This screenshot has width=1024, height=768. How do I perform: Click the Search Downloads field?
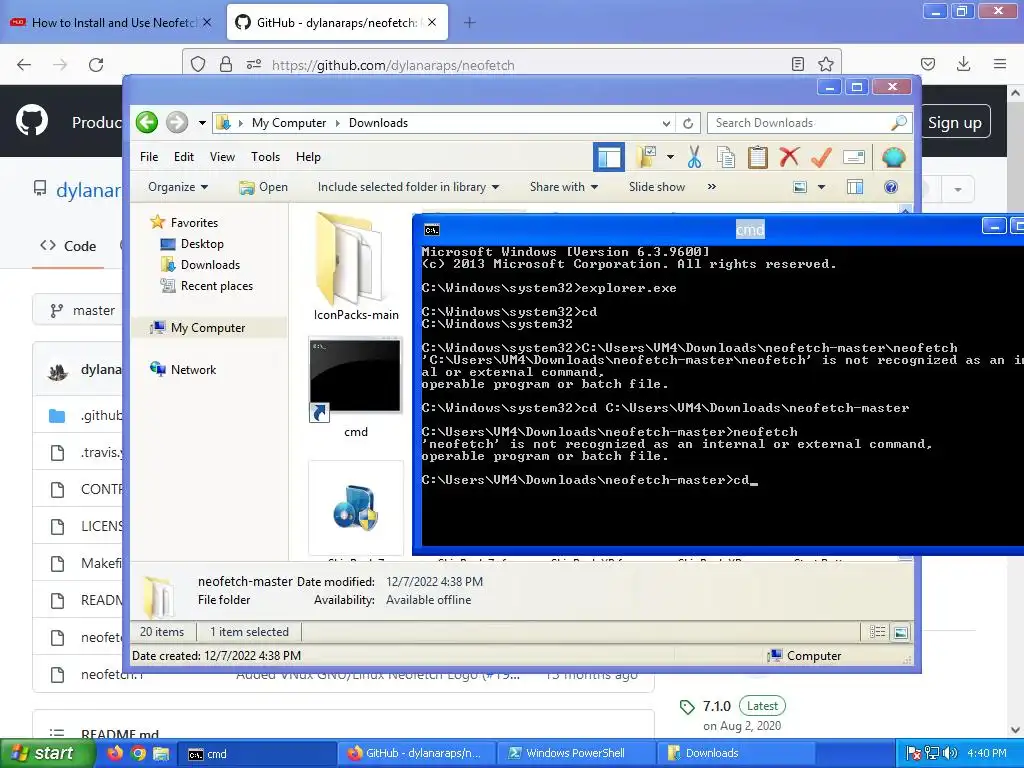coord(810,123)
